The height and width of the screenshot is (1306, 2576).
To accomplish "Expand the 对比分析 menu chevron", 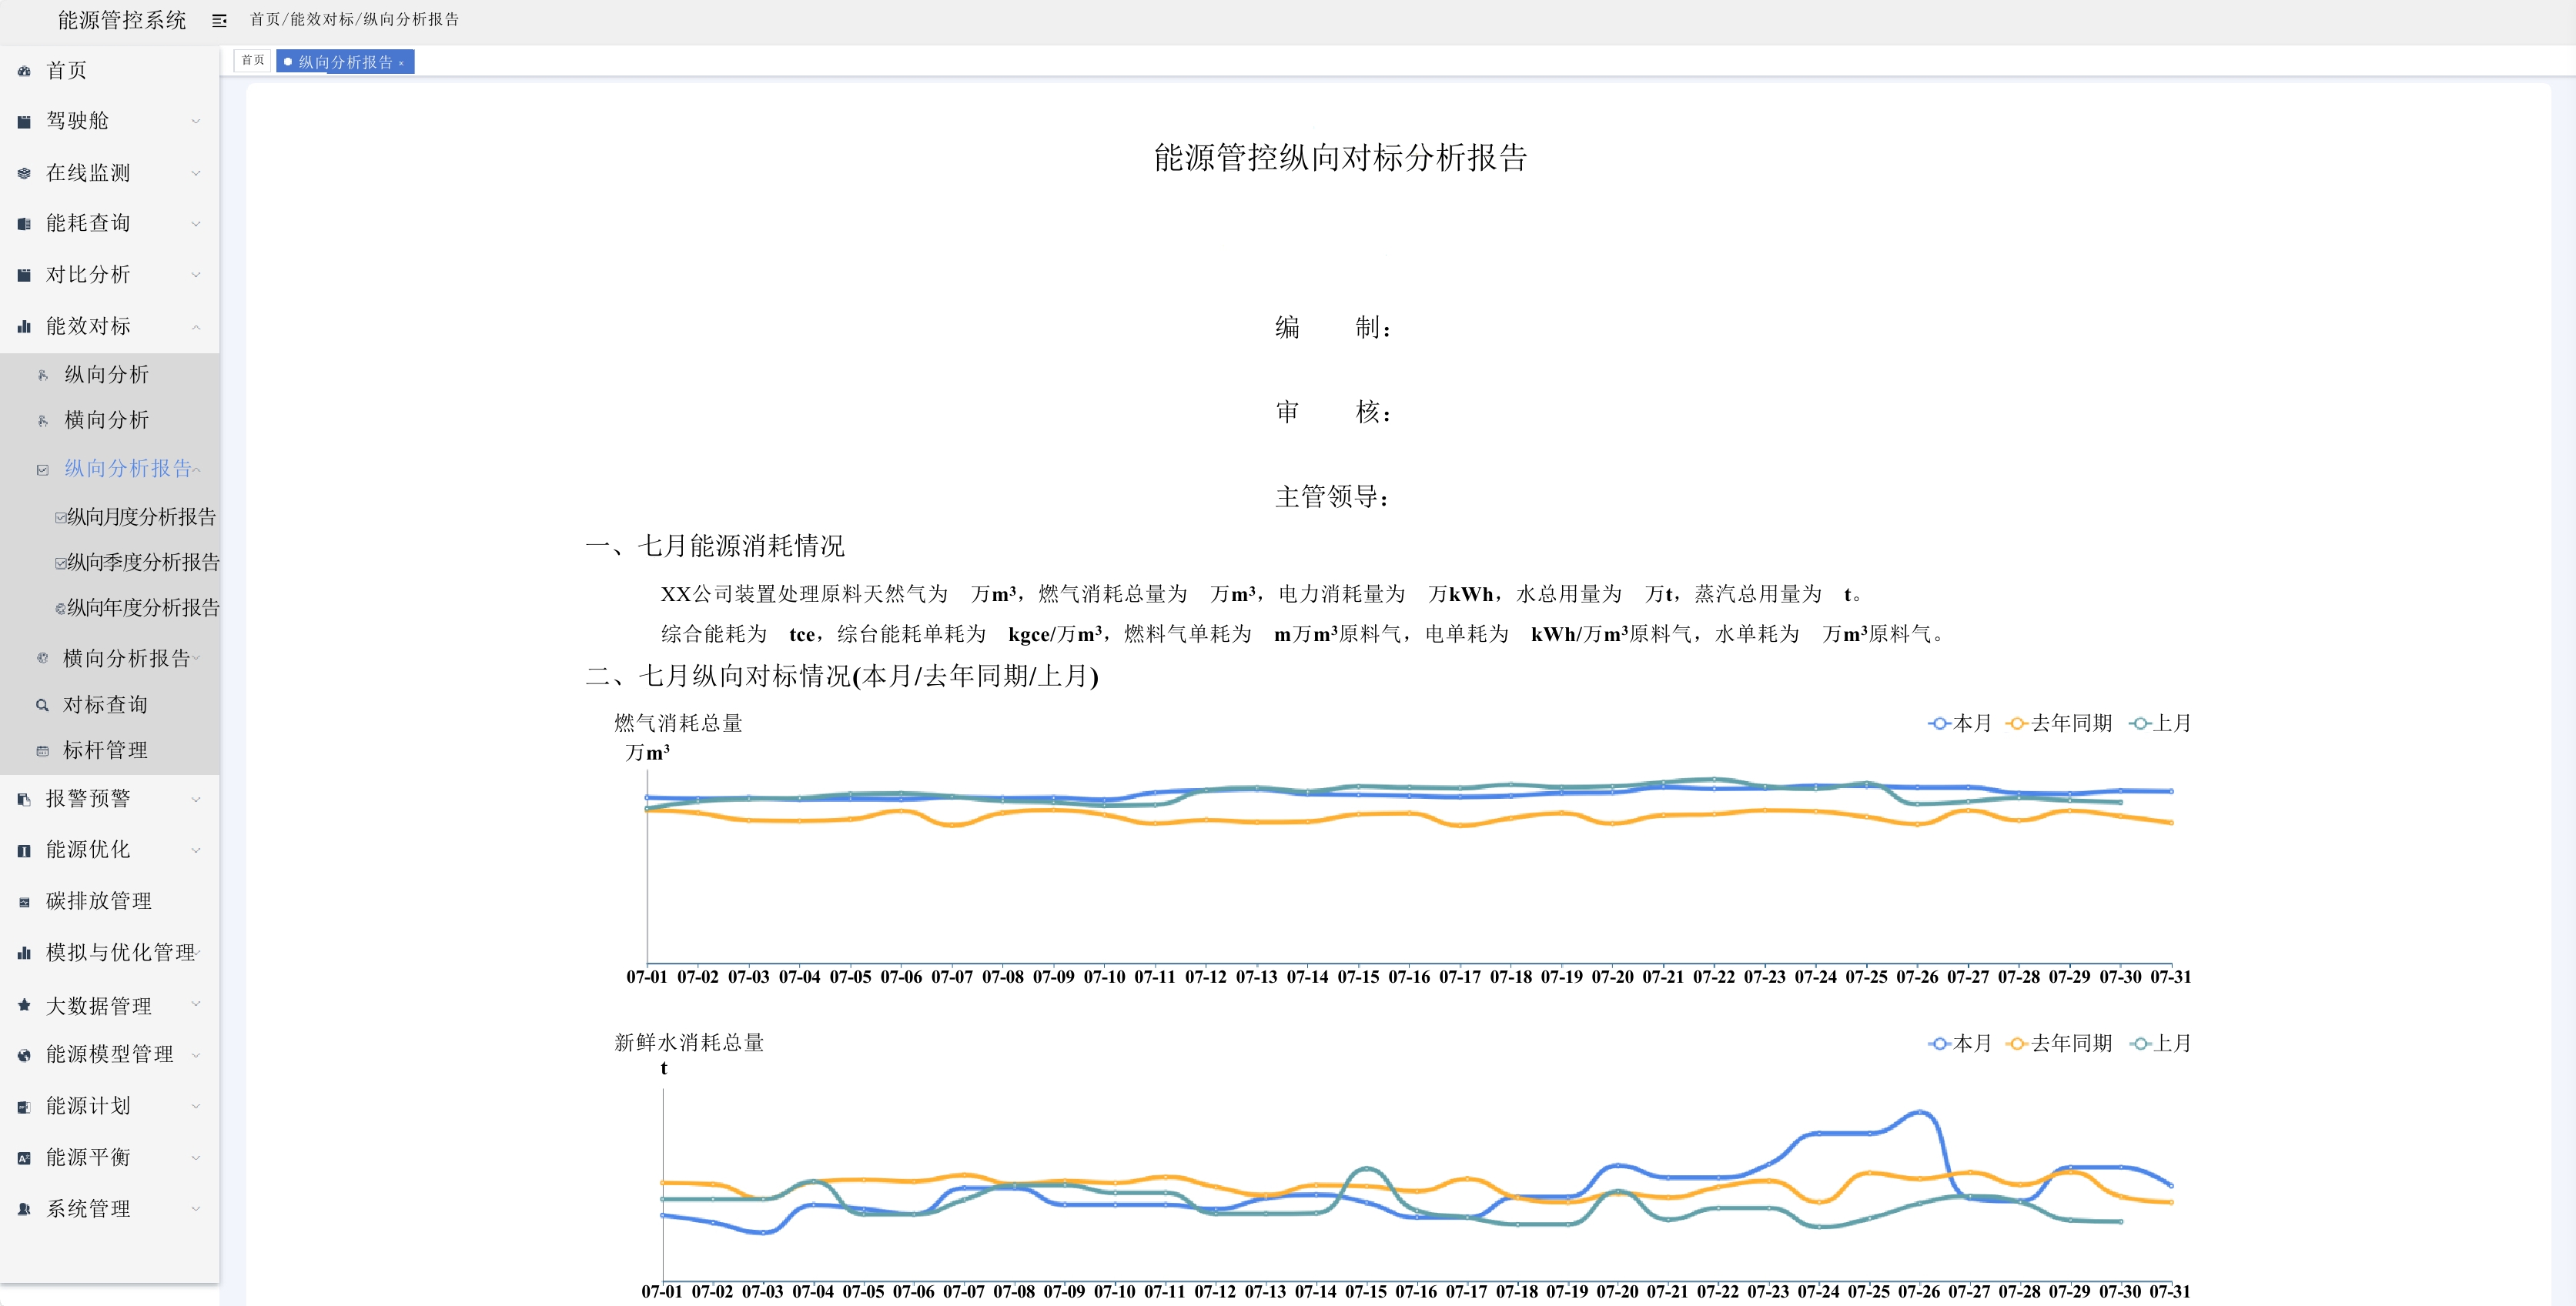I will 196,275.
